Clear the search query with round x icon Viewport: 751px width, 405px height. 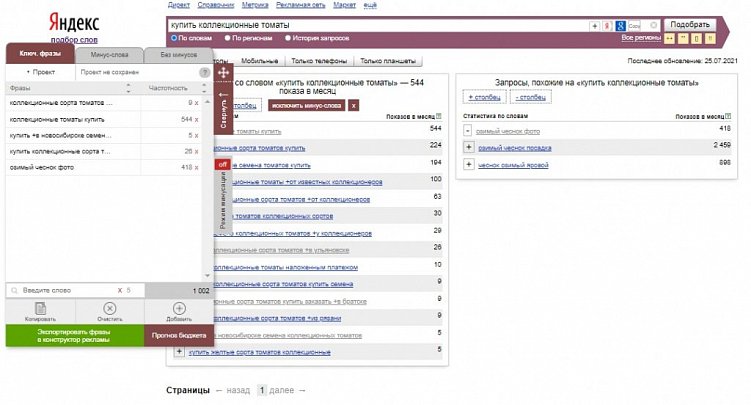click(653, 25)
